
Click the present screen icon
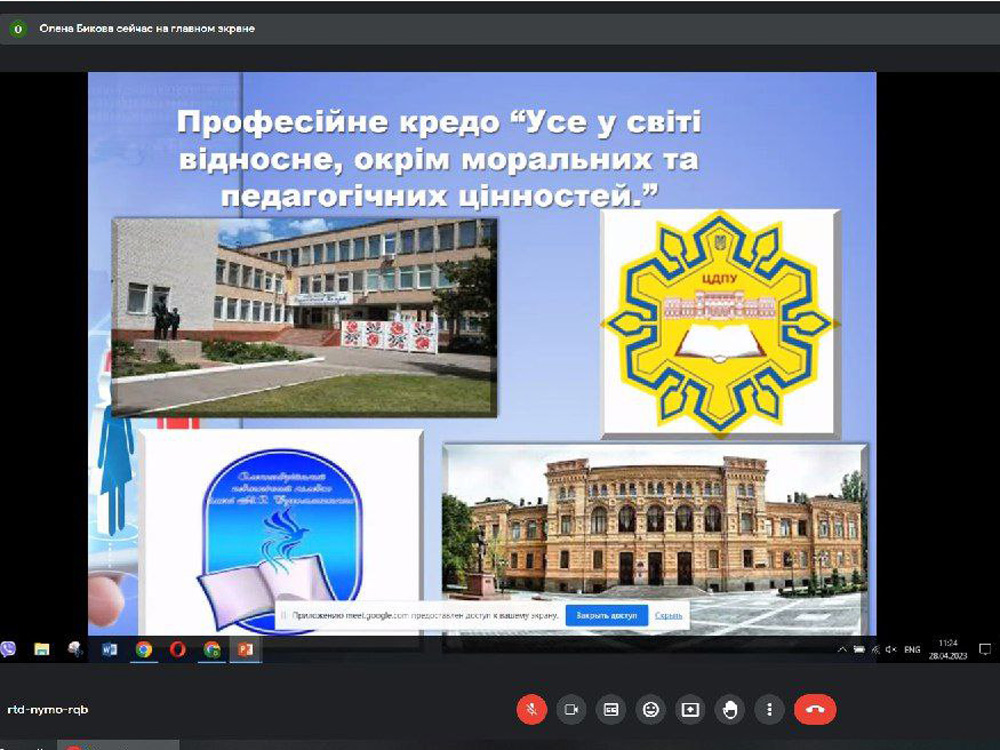pyautogui.click(x=690, y=709)
